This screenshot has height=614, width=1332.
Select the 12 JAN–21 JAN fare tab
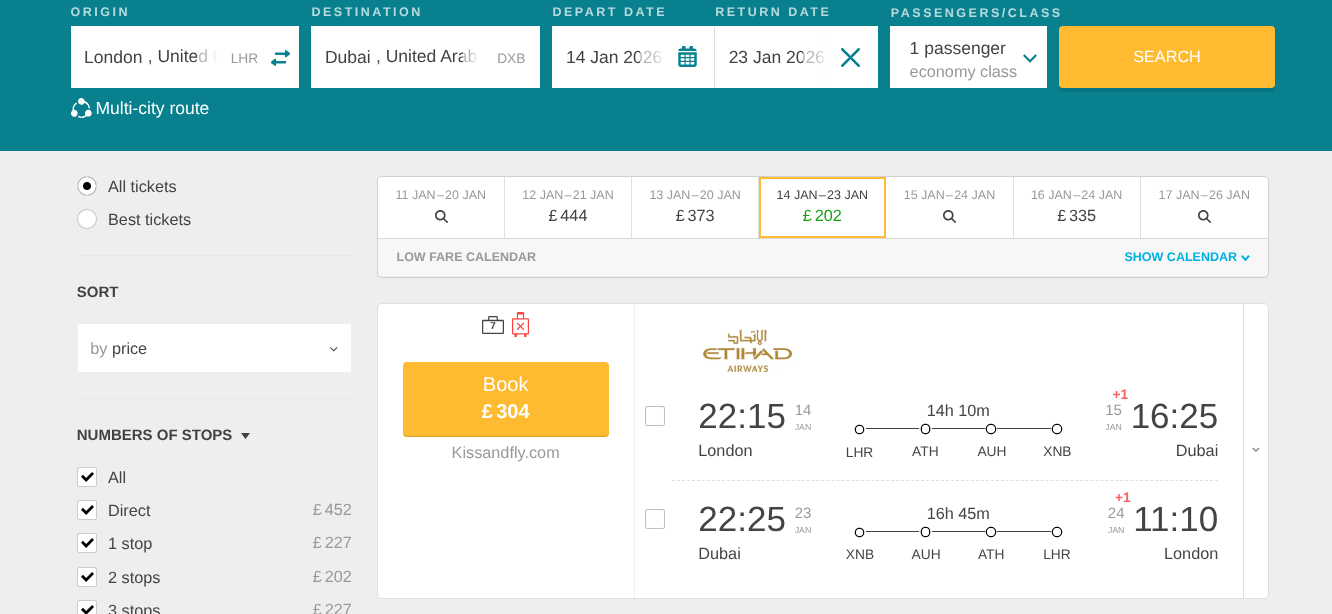pyautogui.click(x=567, y=206)
